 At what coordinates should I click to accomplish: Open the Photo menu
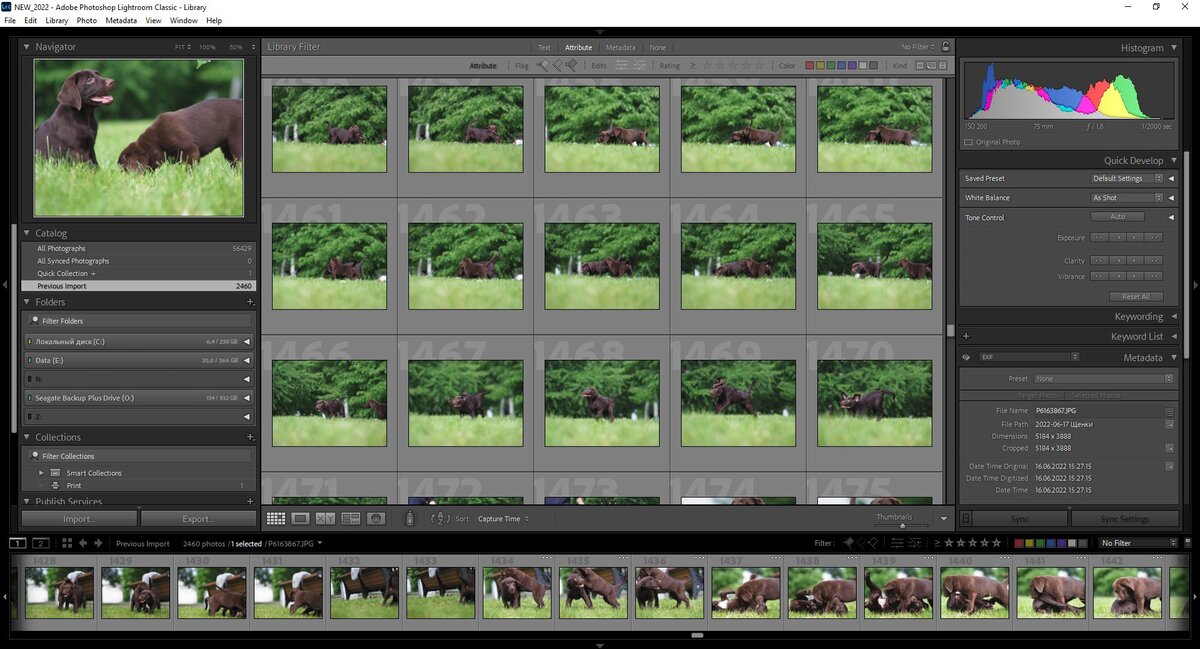point(87,20)
